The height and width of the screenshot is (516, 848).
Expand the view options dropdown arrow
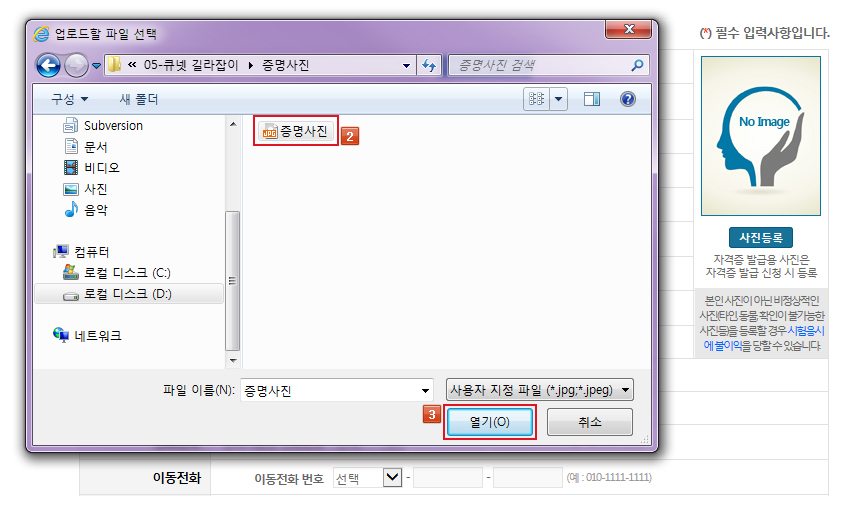(x=559, y=99)
